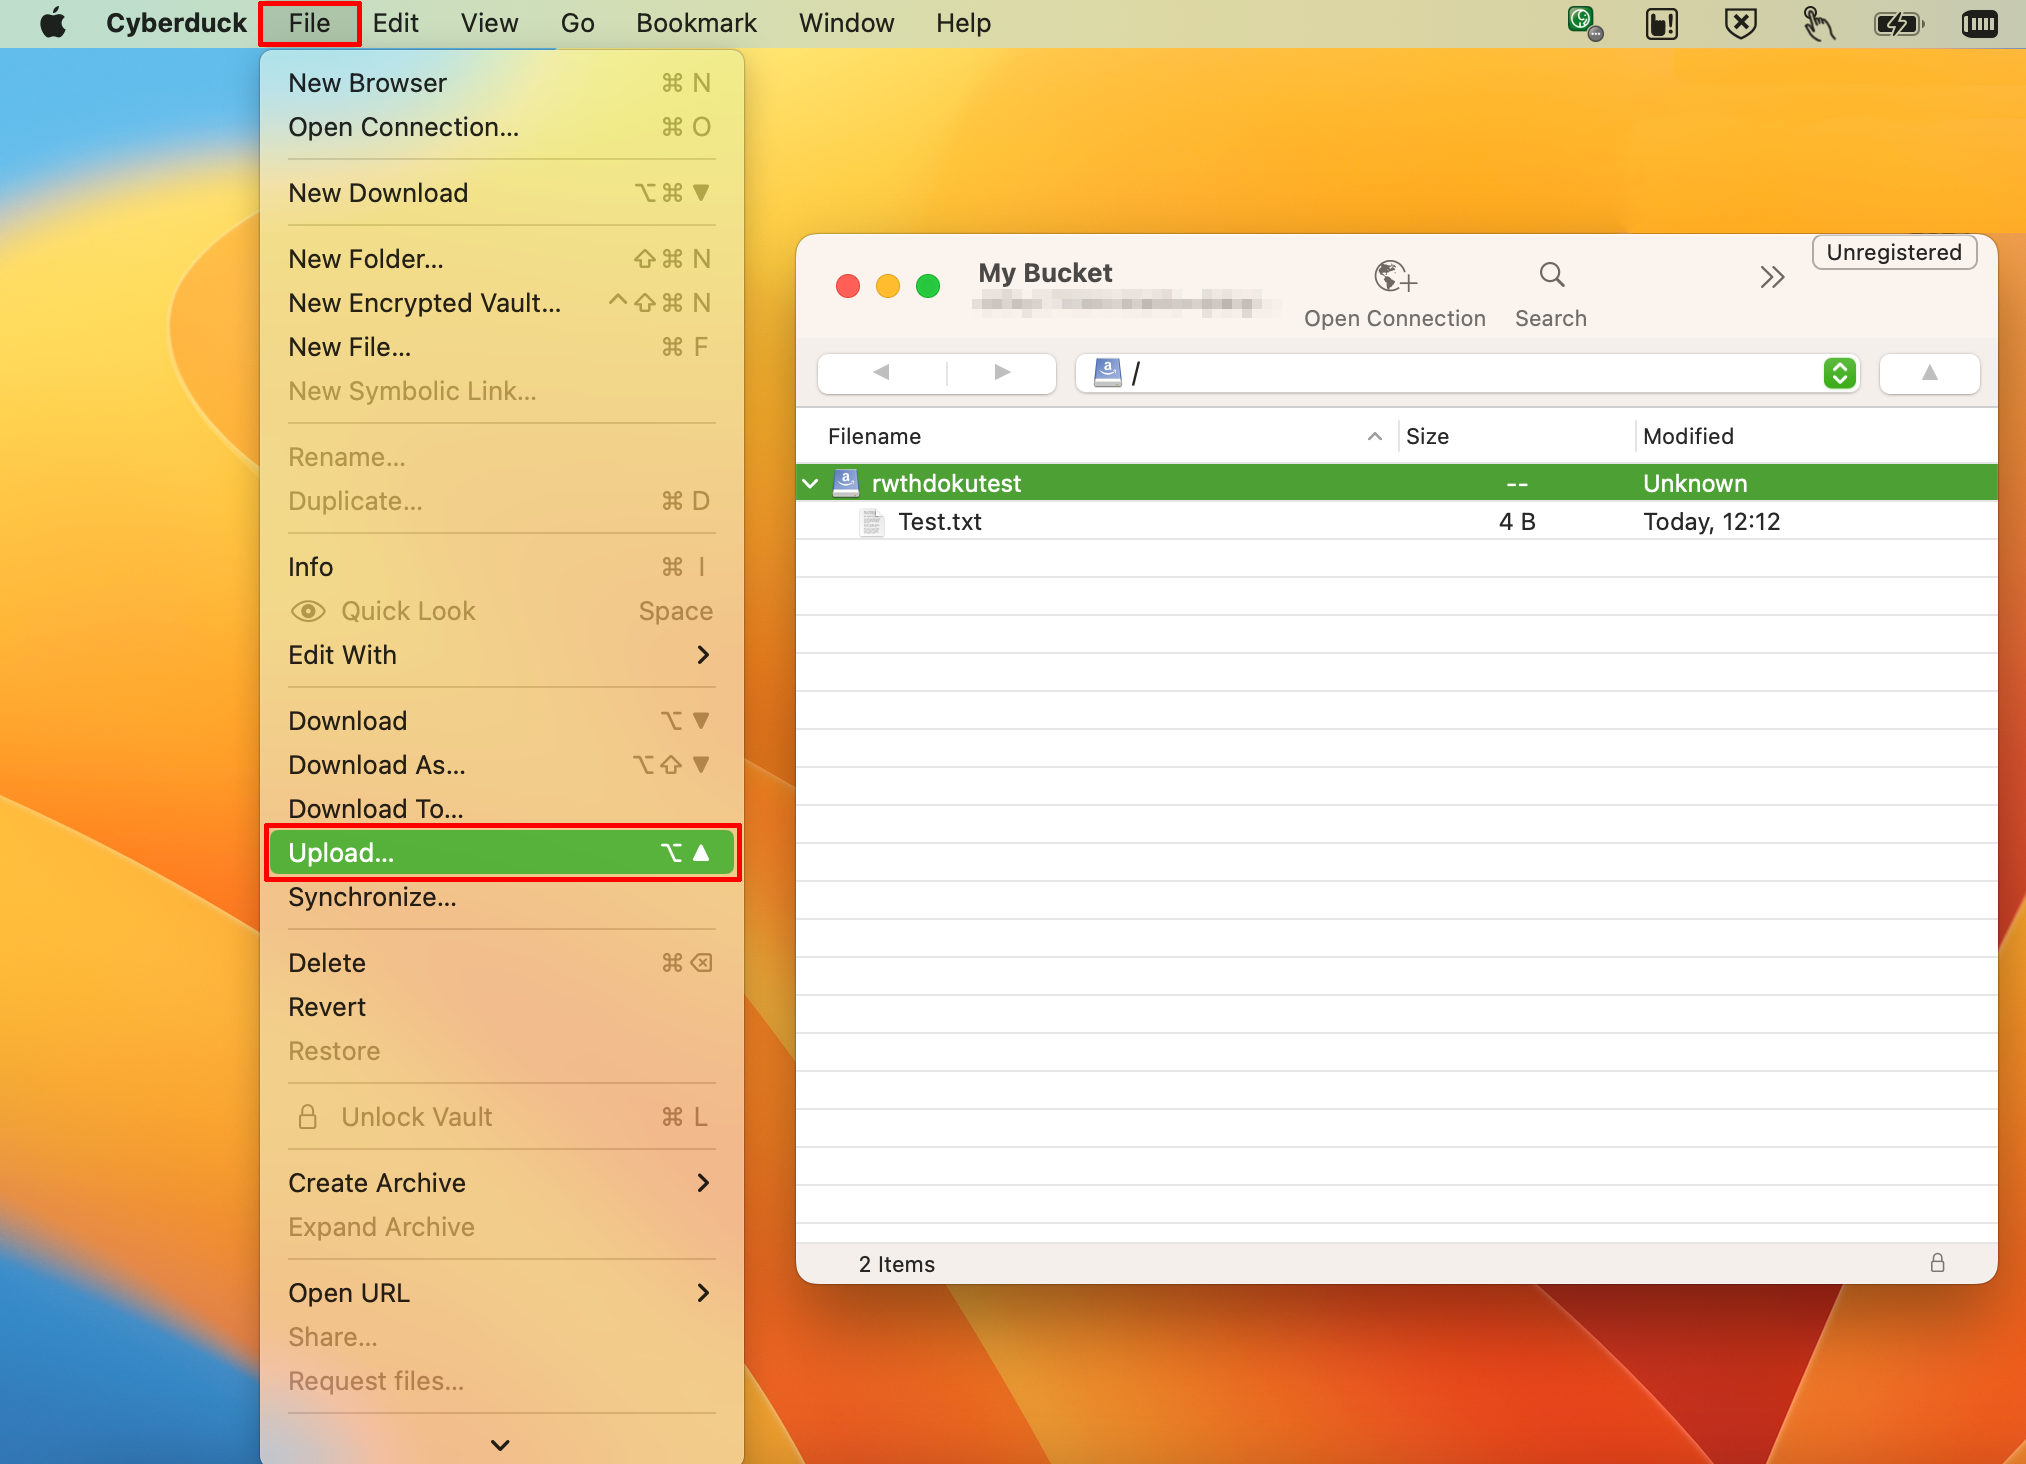The image size is (2026, 1464).
Task: Navigate back with the left arrow
Action: pos(881,373)
